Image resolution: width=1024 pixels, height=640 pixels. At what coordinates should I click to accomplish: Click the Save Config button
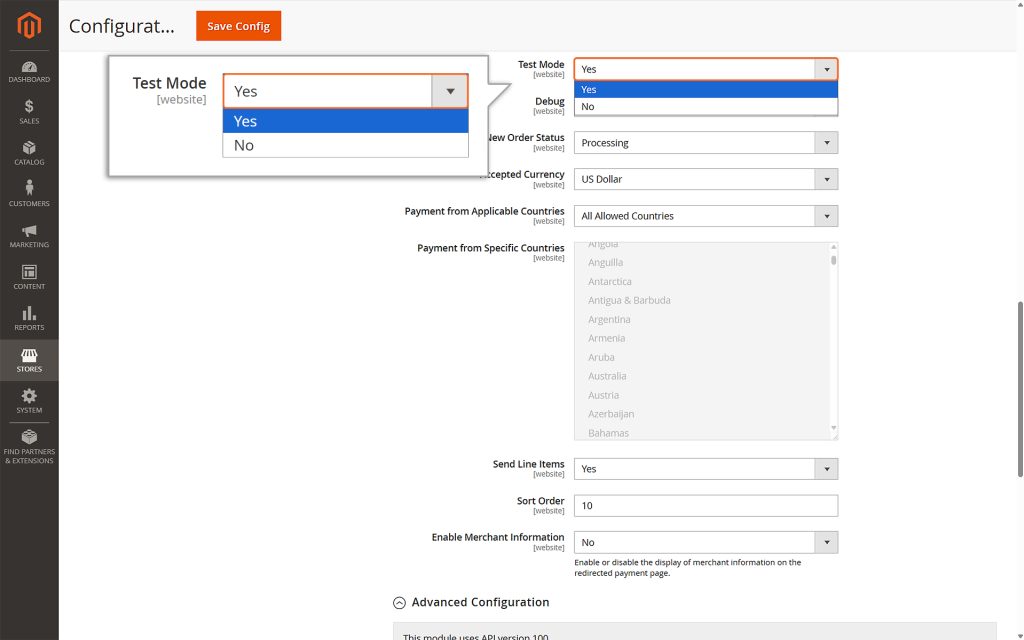[238, 26]
